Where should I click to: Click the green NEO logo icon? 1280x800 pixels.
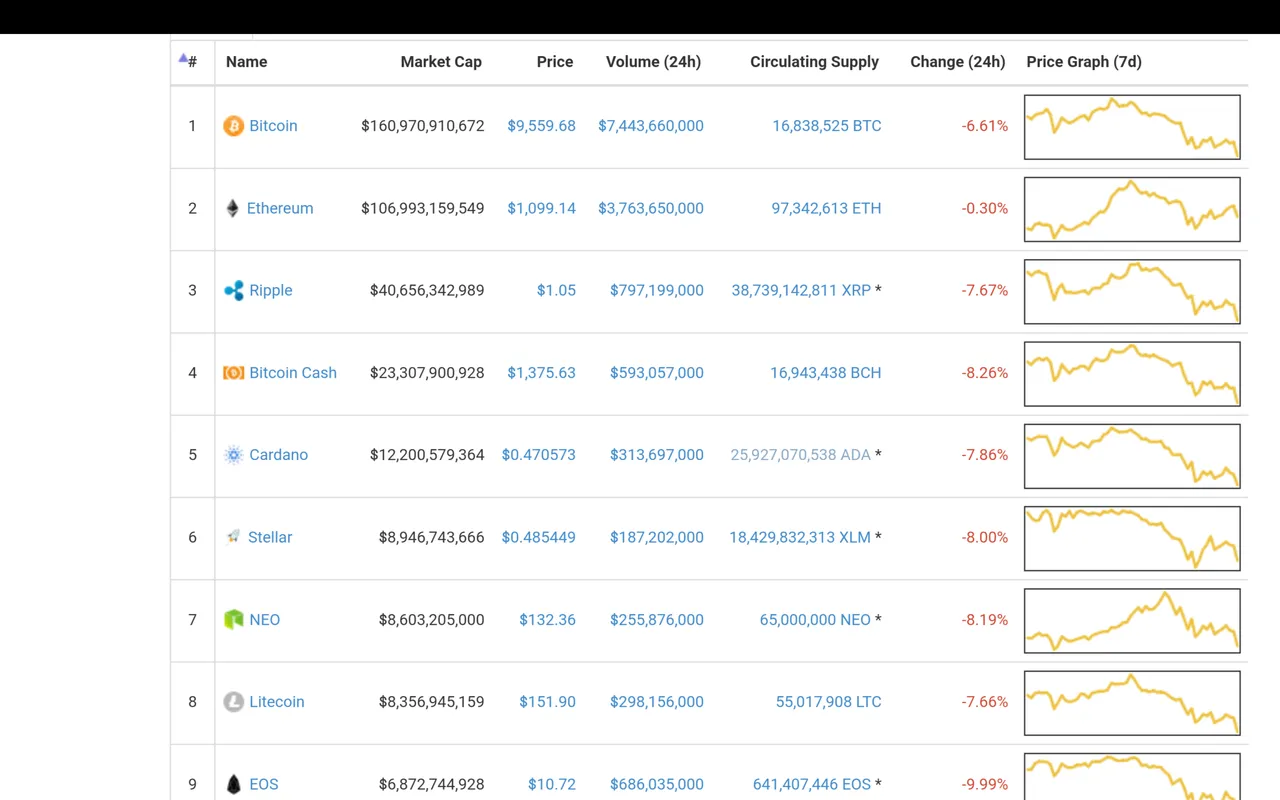click(233, 620)
